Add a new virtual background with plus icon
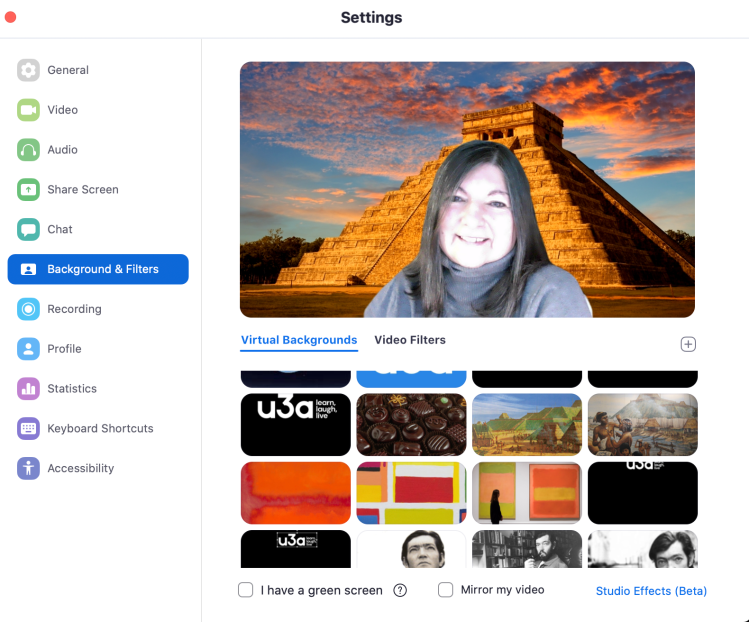 pyautogui.click(x=688, y=344)
